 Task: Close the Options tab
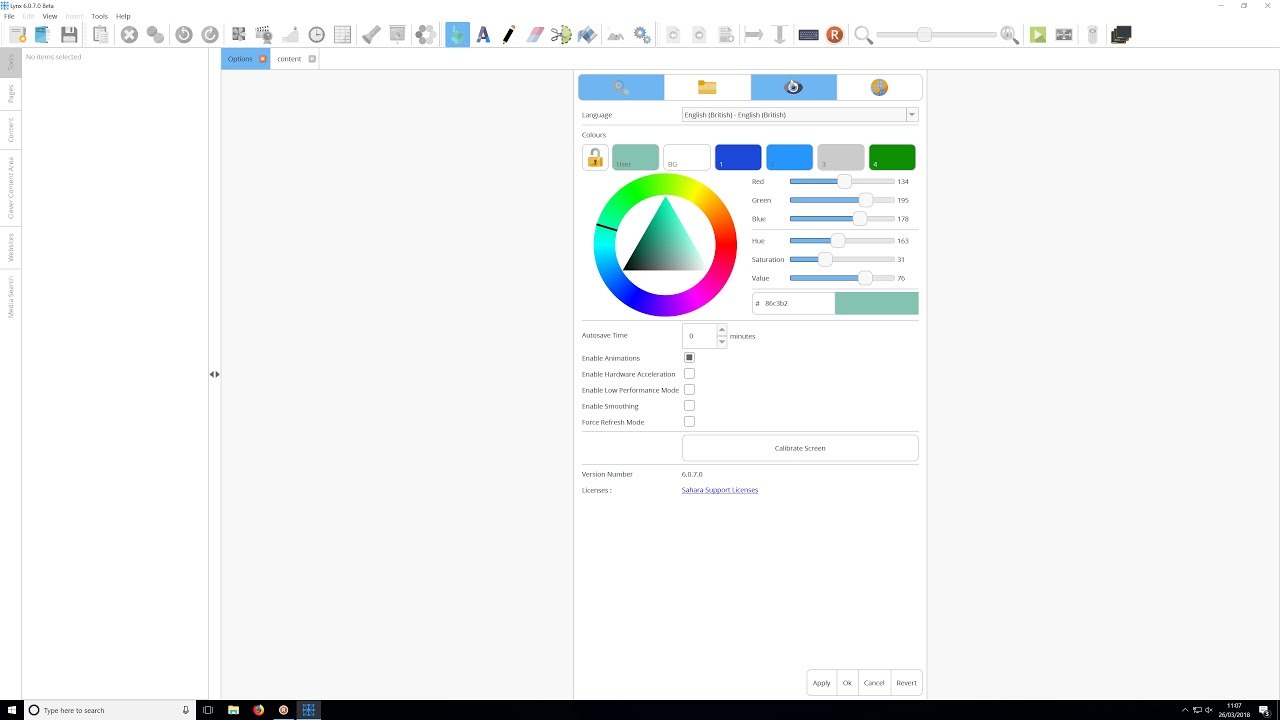click(263, 59)
